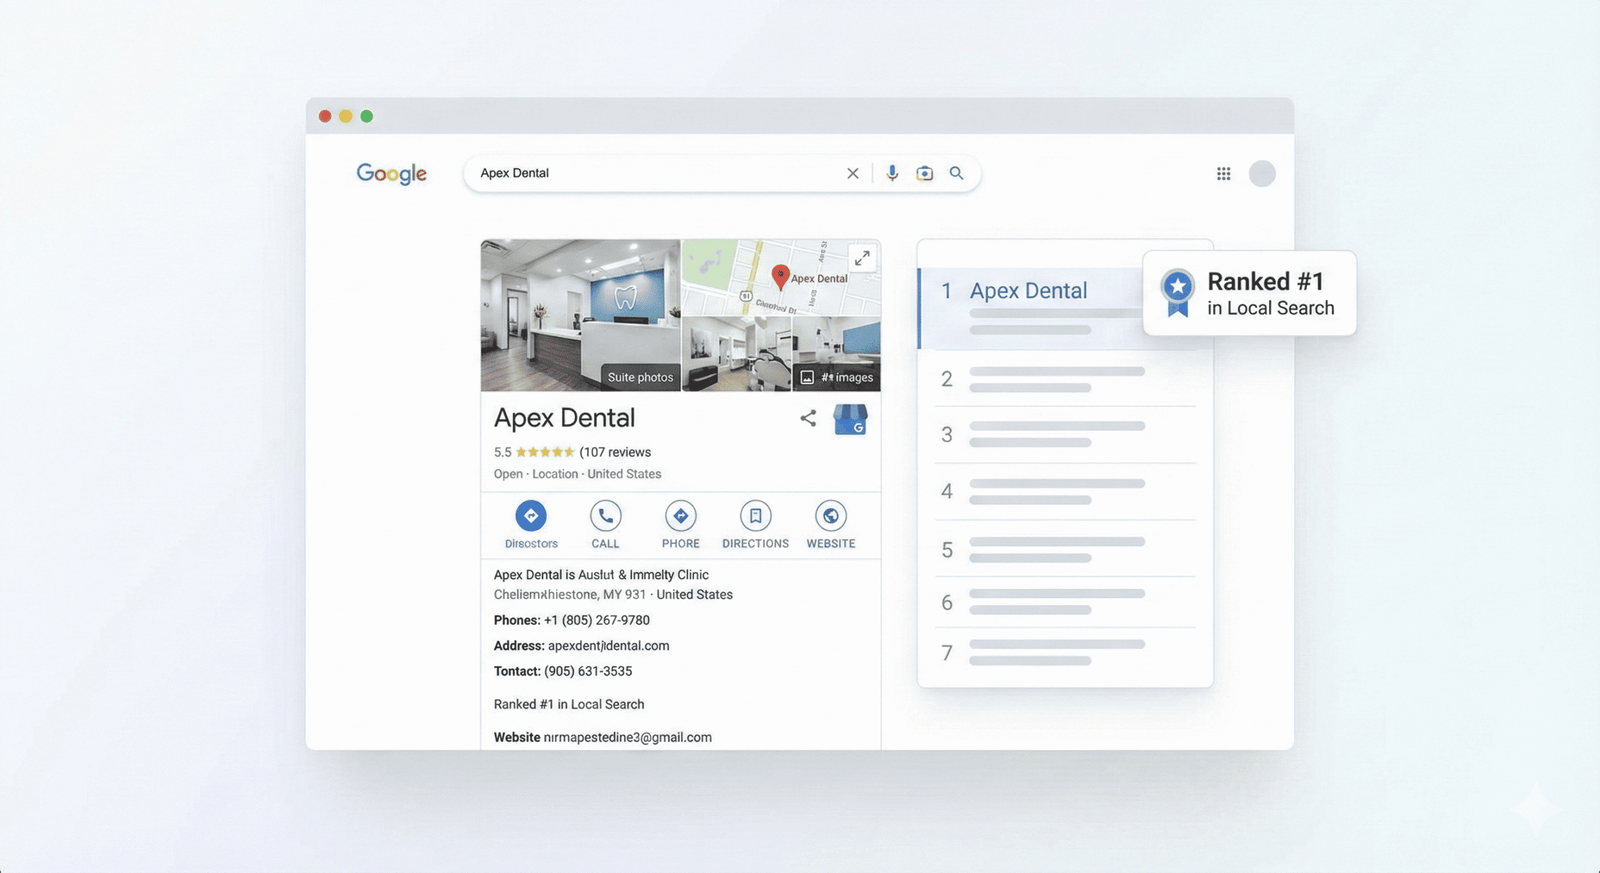The width and height of the screenshot is (1600, 873).
Task: Share the Apex Dental listing
Action: [x=808, y=418]
